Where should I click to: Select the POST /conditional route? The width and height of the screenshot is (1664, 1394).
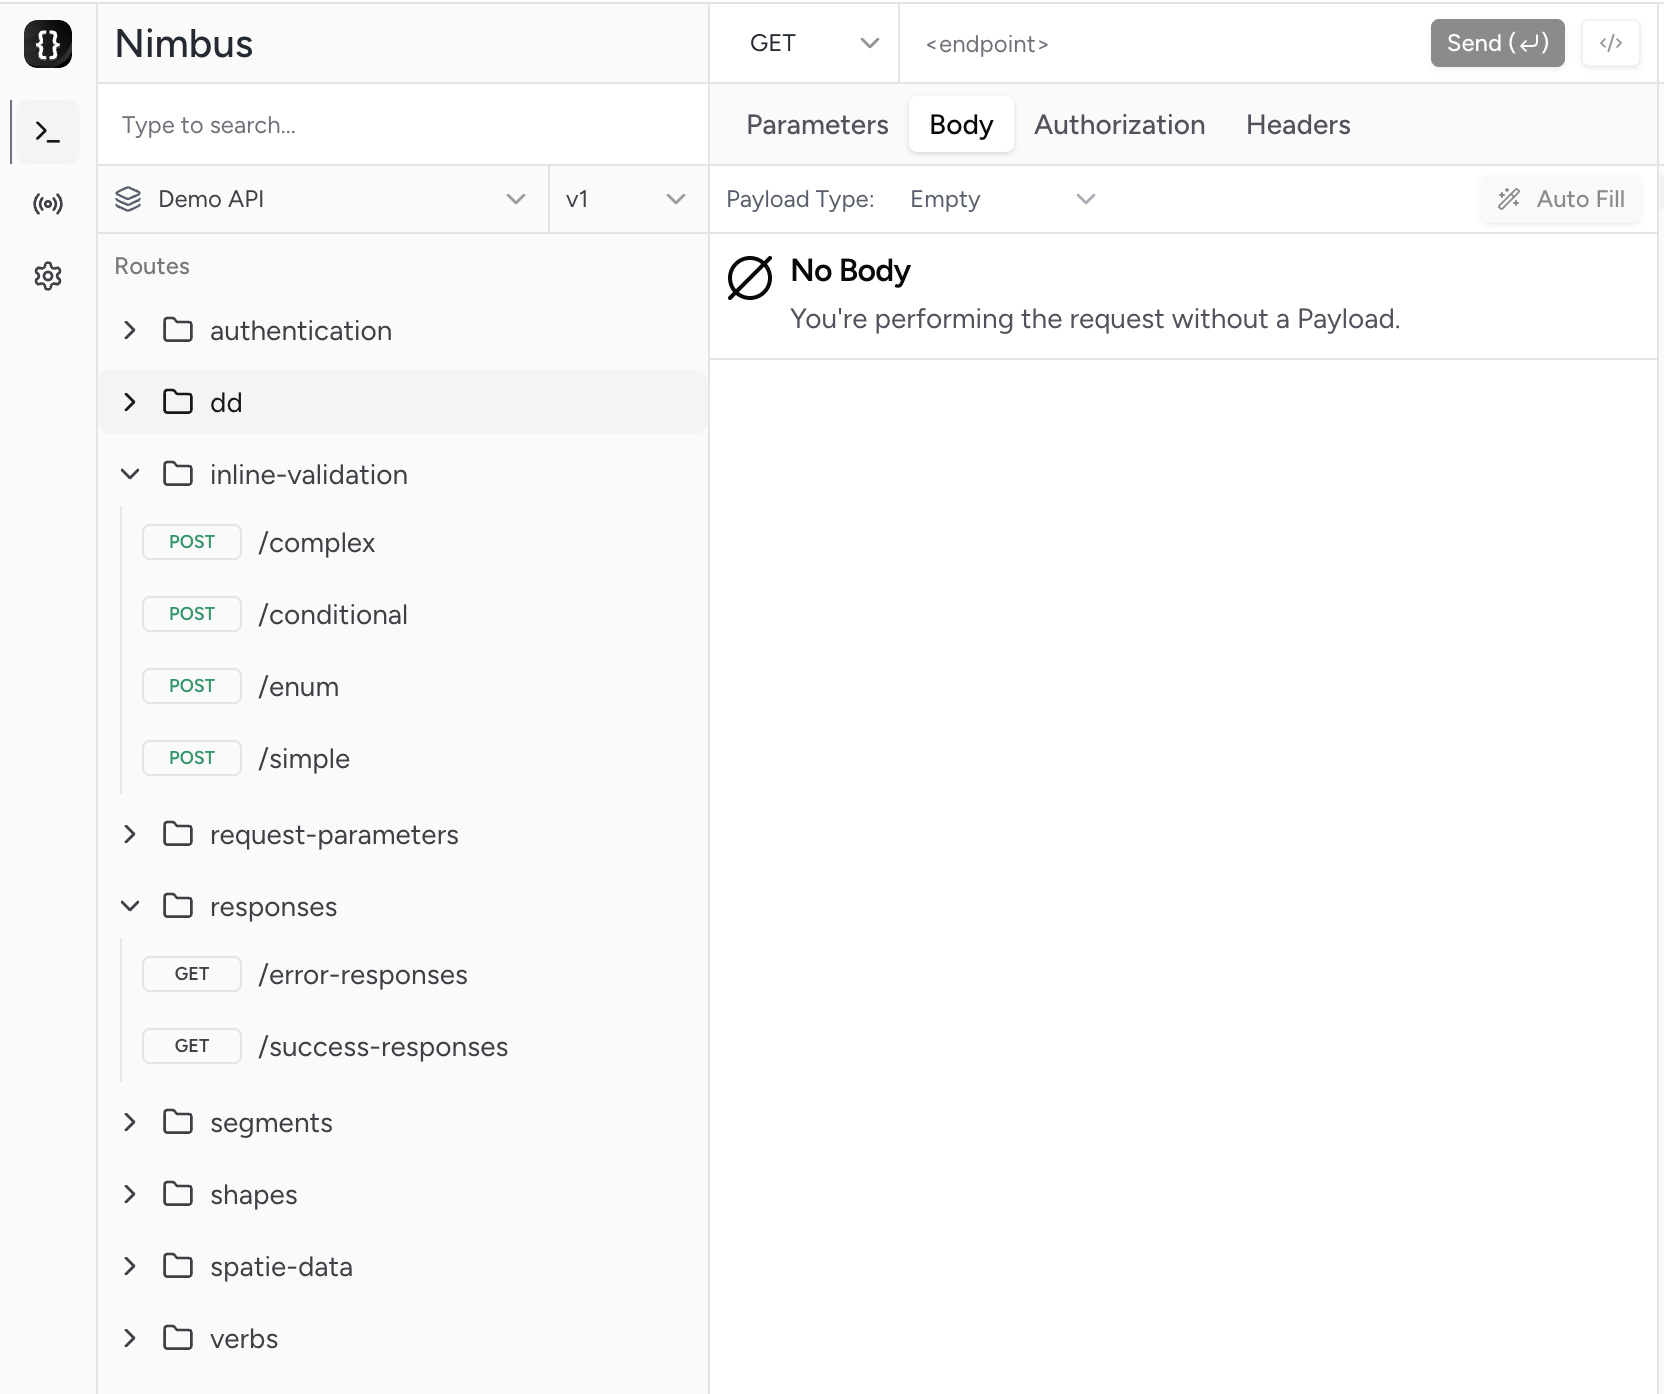point(332,614)
